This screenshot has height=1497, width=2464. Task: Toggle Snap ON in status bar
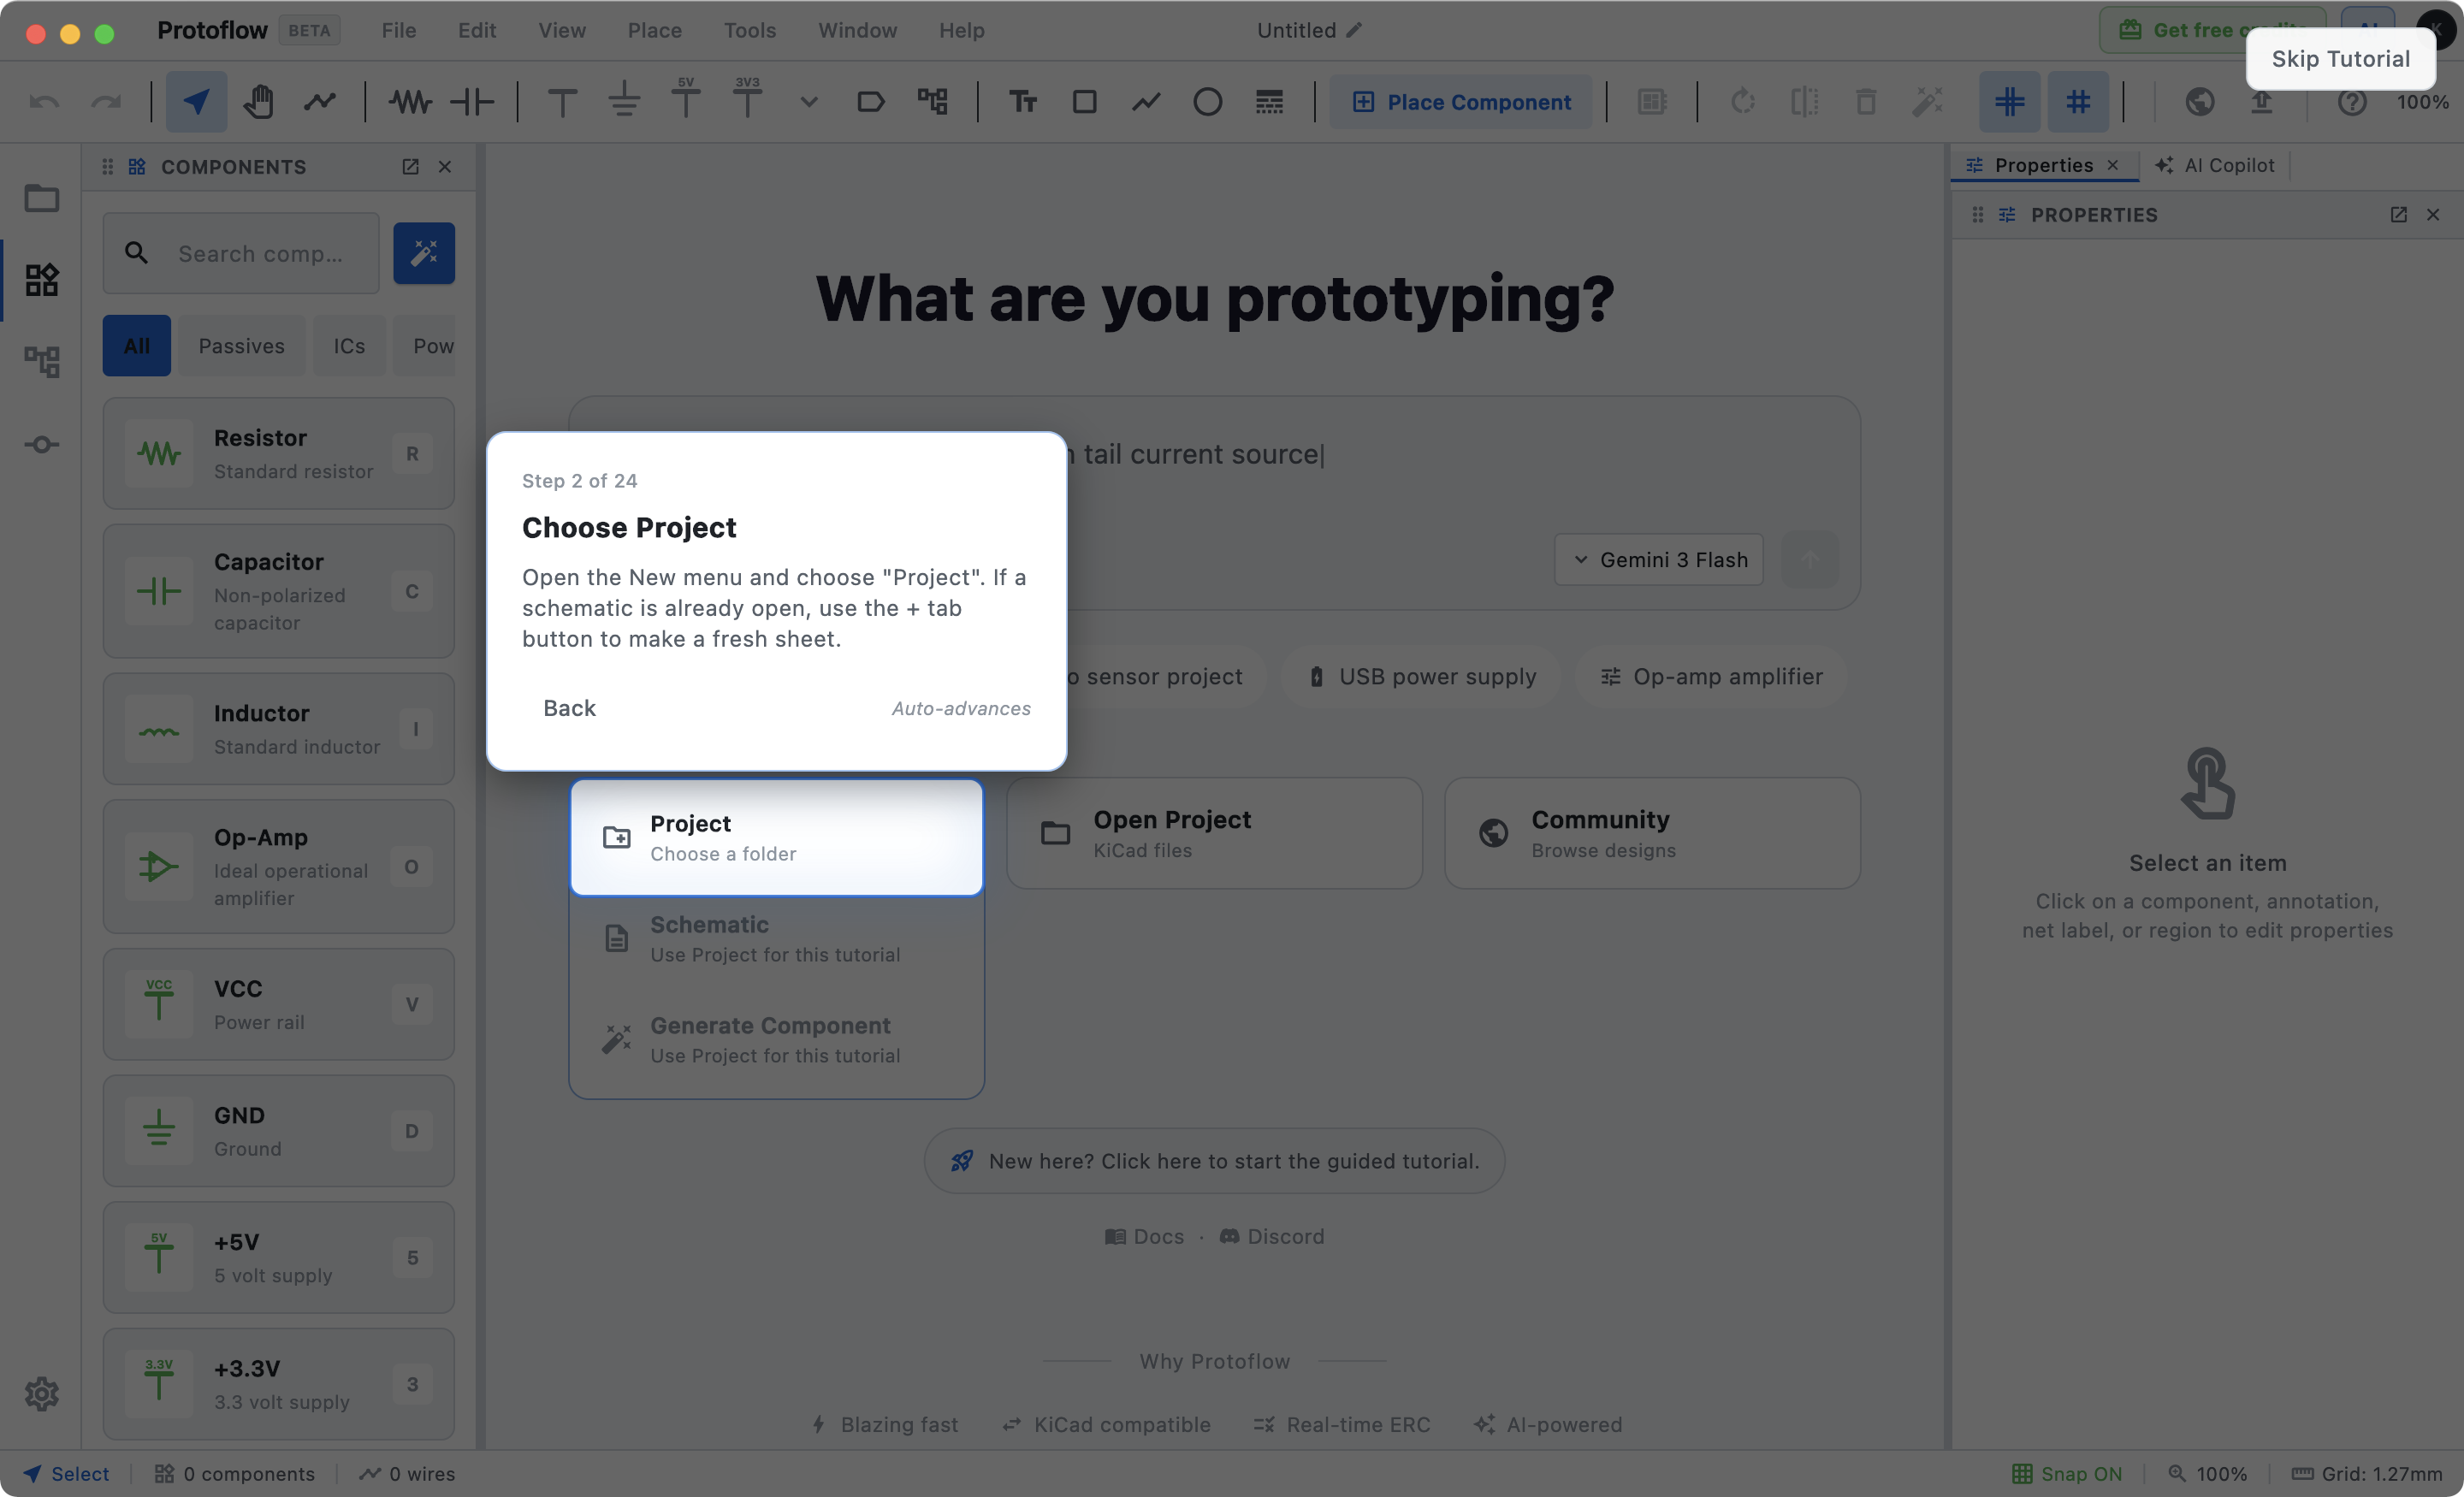2066,1473
